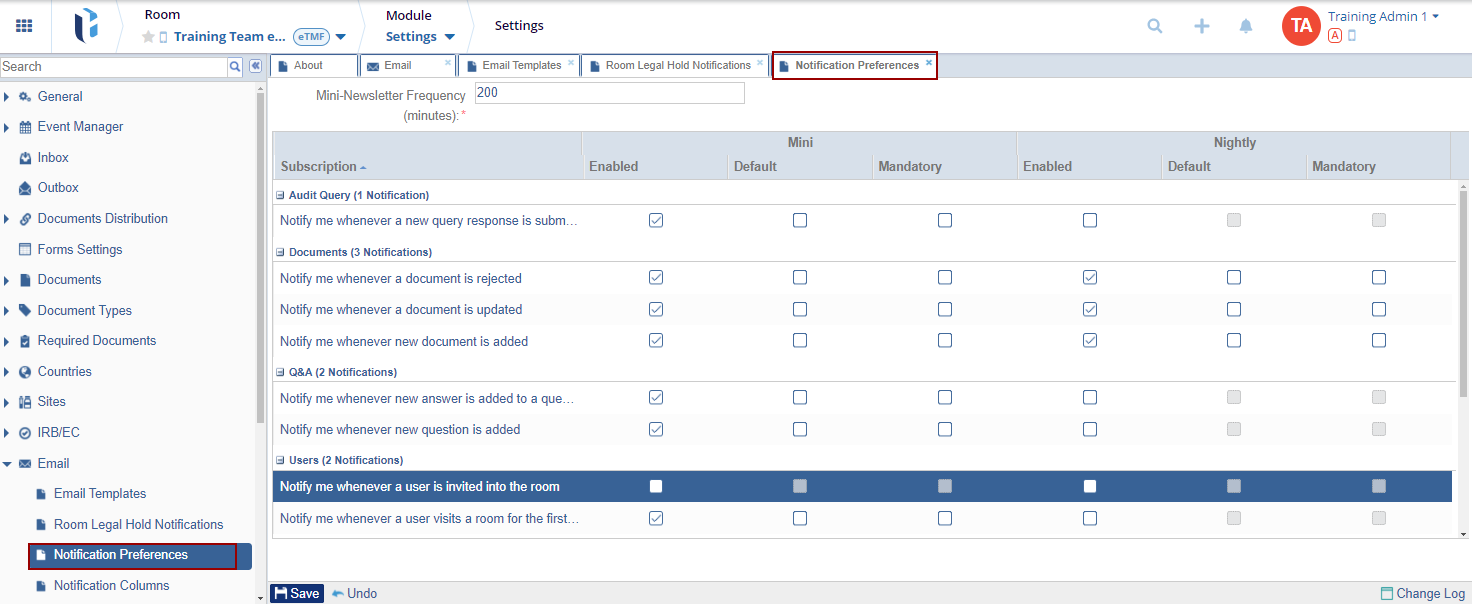This screenshot has width=1472, height=604.
Task: Click the sidebar search magnifier icon
Action: point(235,67)
